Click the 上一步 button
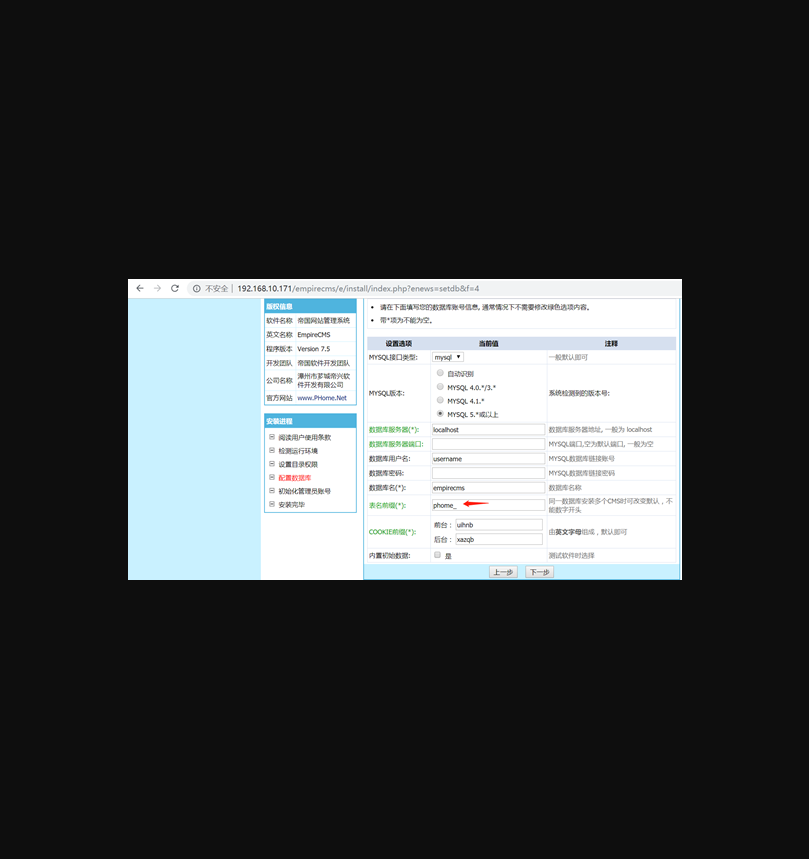The width and height of the screenshot is (809, 859). click(502, 572)
